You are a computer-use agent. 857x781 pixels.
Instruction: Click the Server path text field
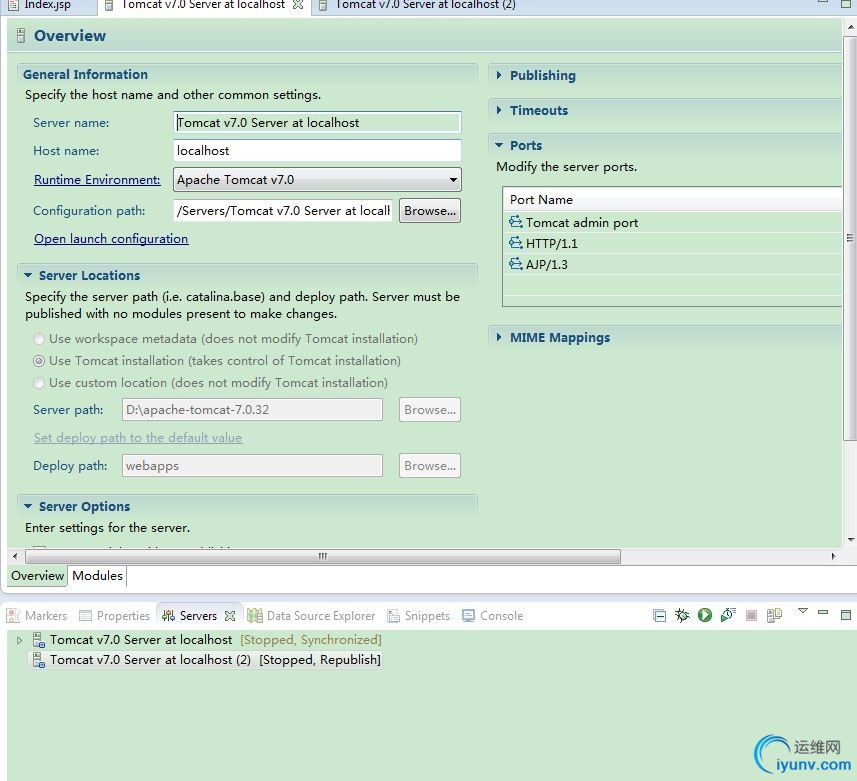(252, 409)
